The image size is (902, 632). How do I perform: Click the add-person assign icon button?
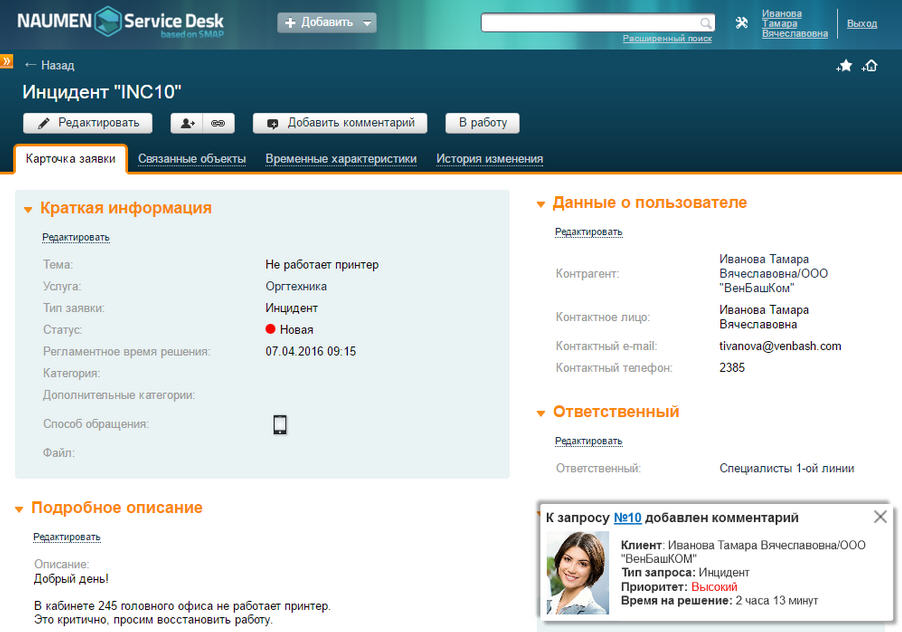pos(187,123)
